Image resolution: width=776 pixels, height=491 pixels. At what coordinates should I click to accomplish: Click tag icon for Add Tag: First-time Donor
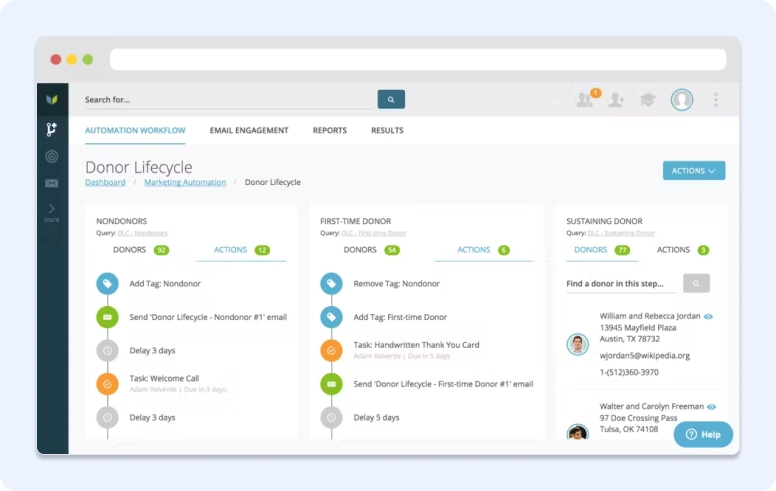[x=332, y=317]
